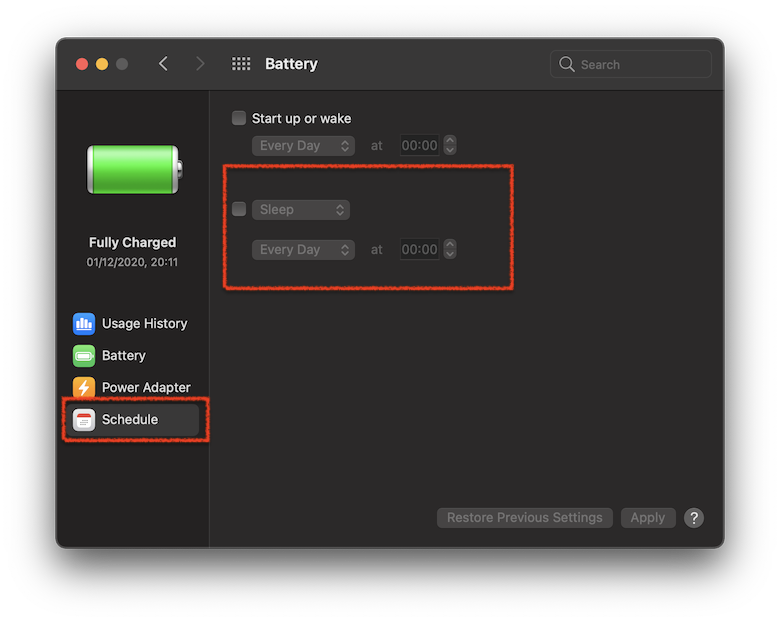Click the Apply button
This screenshot has width=780, height=622.
coord(648,518)
